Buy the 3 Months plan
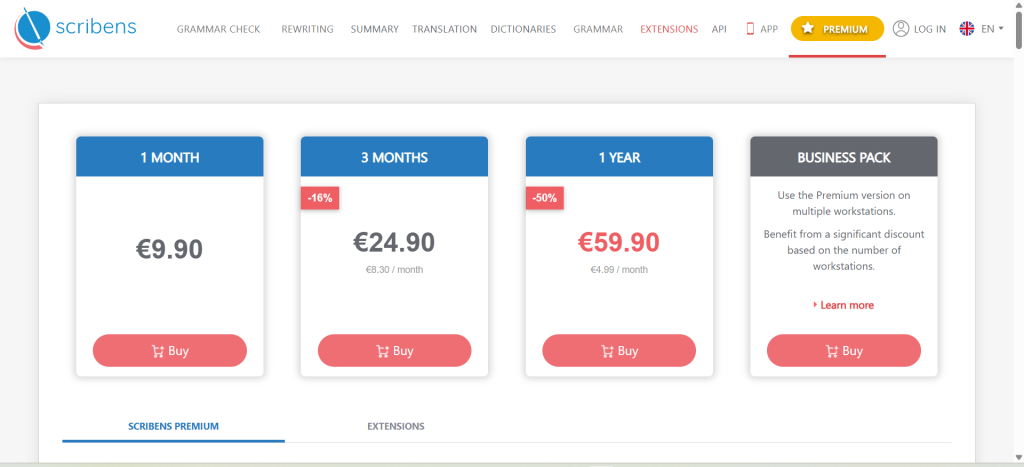The image size is (1024, 467). (394, 351)
